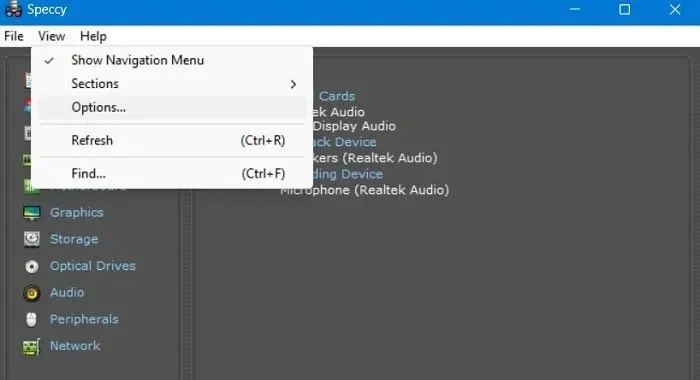Click the Graphics monitor icon
Image resolution: width=700 pixels, height=380 pixels.
pyautogui.click(x=32, y=213)
